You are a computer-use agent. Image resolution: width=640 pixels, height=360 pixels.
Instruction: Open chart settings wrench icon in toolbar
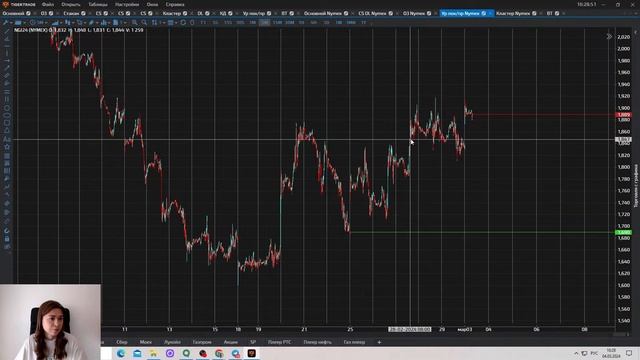pos(5,22)
